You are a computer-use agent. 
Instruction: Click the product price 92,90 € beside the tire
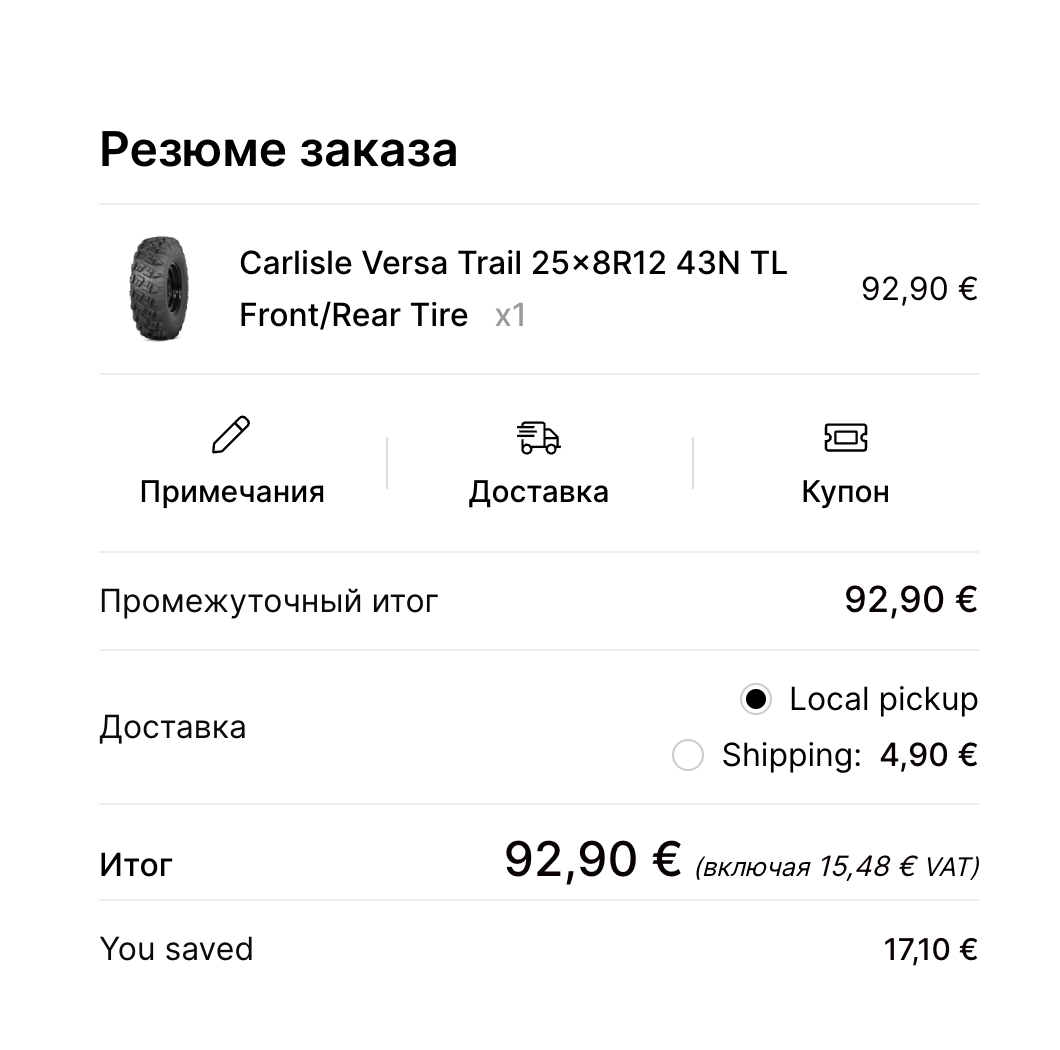coord(919,289)
